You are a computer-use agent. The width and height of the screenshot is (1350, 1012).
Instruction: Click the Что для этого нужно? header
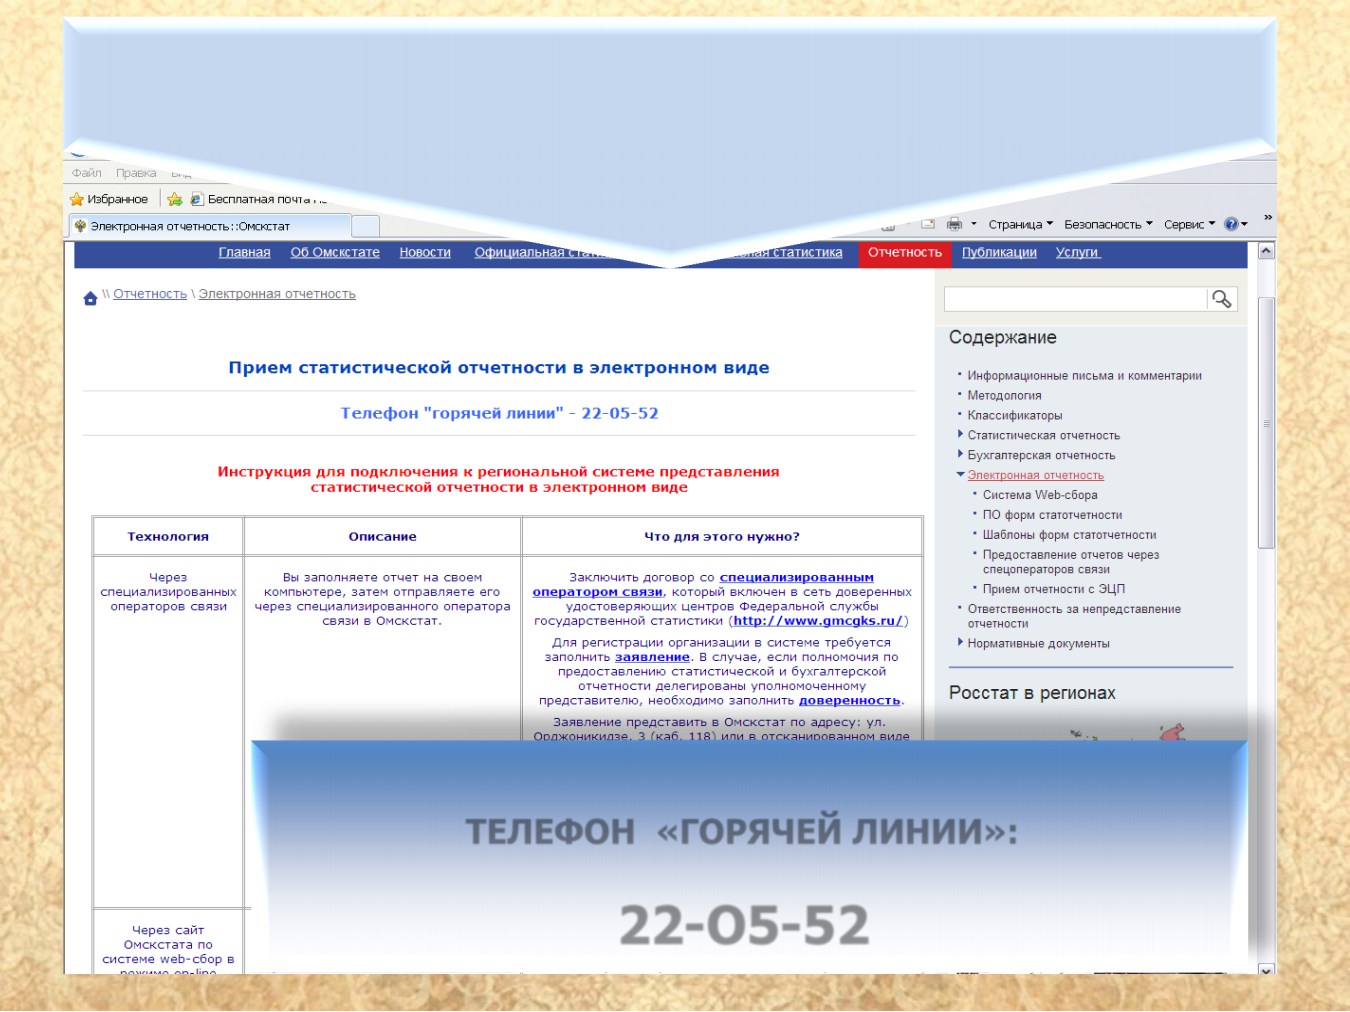722,537
